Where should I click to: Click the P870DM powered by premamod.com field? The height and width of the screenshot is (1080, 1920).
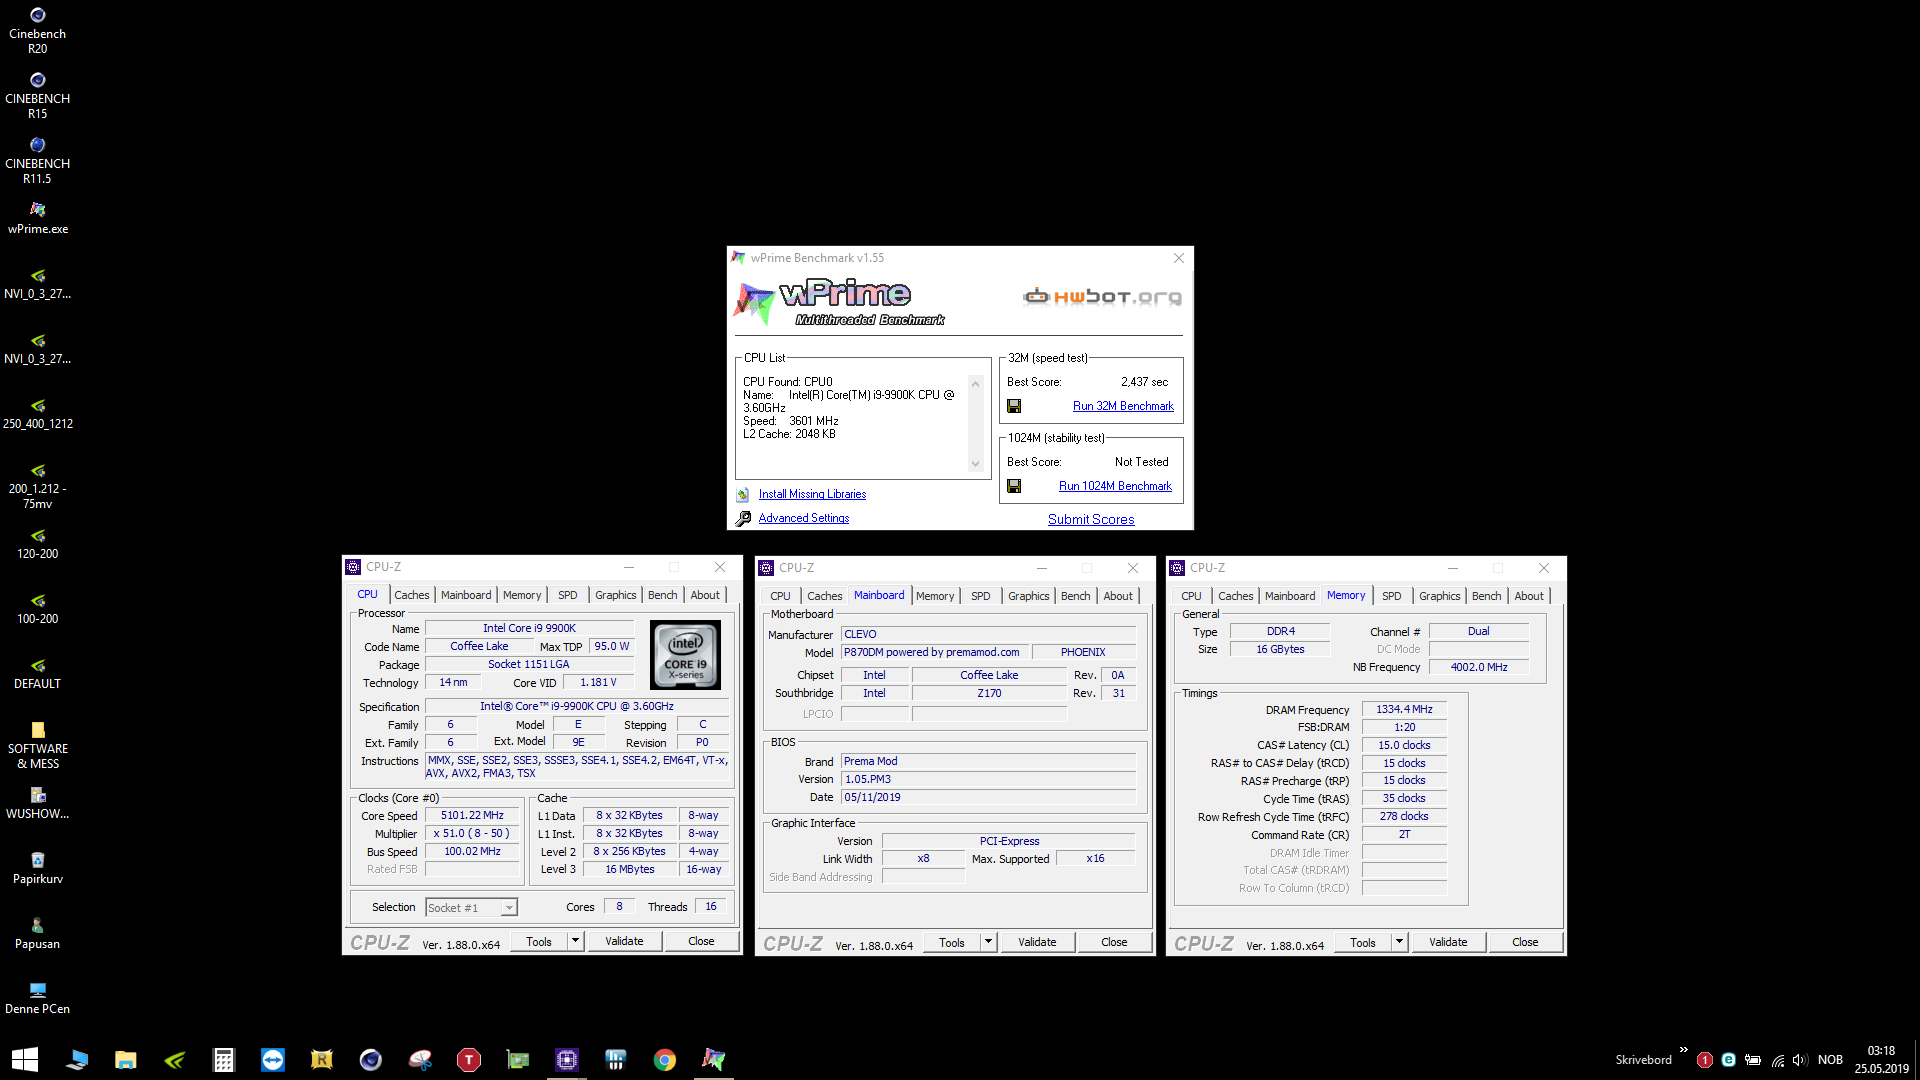coord(933,652)
